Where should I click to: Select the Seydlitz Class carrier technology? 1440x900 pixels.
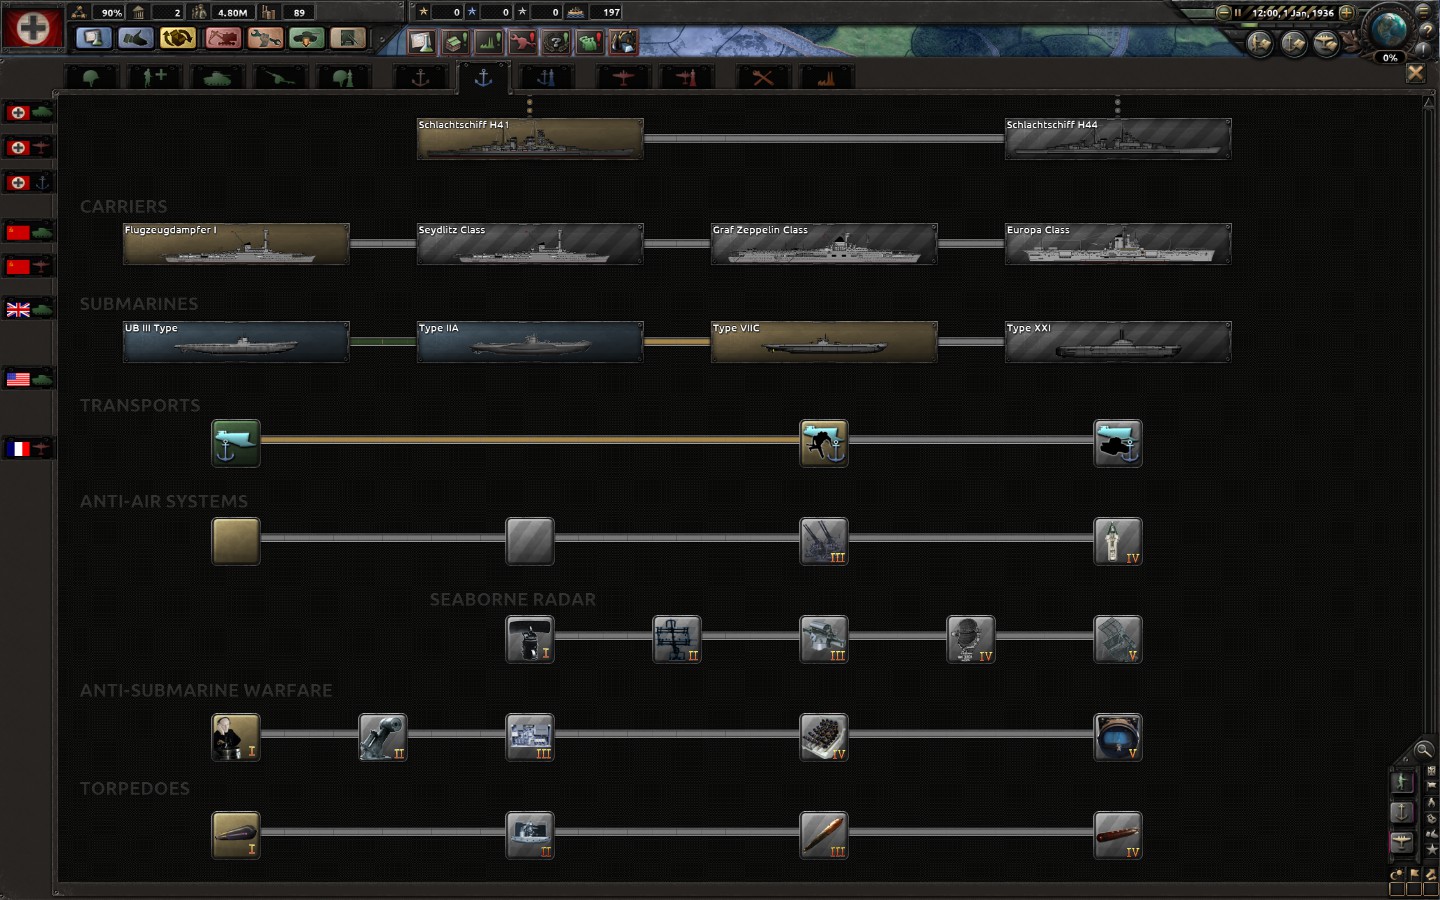pyautogui.click(x=530, y=244)
